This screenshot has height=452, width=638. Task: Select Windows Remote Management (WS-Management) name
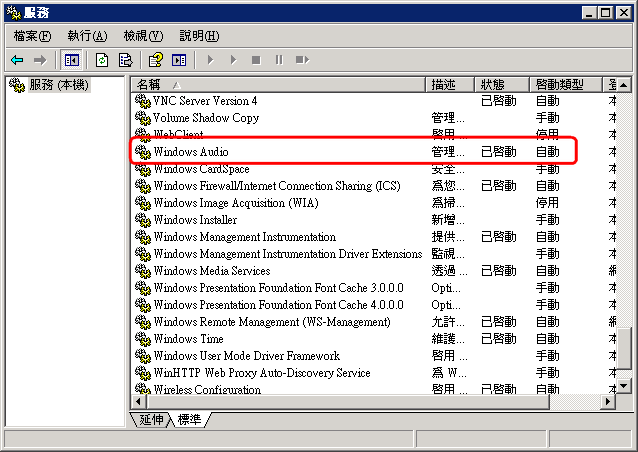pos(272,322)
